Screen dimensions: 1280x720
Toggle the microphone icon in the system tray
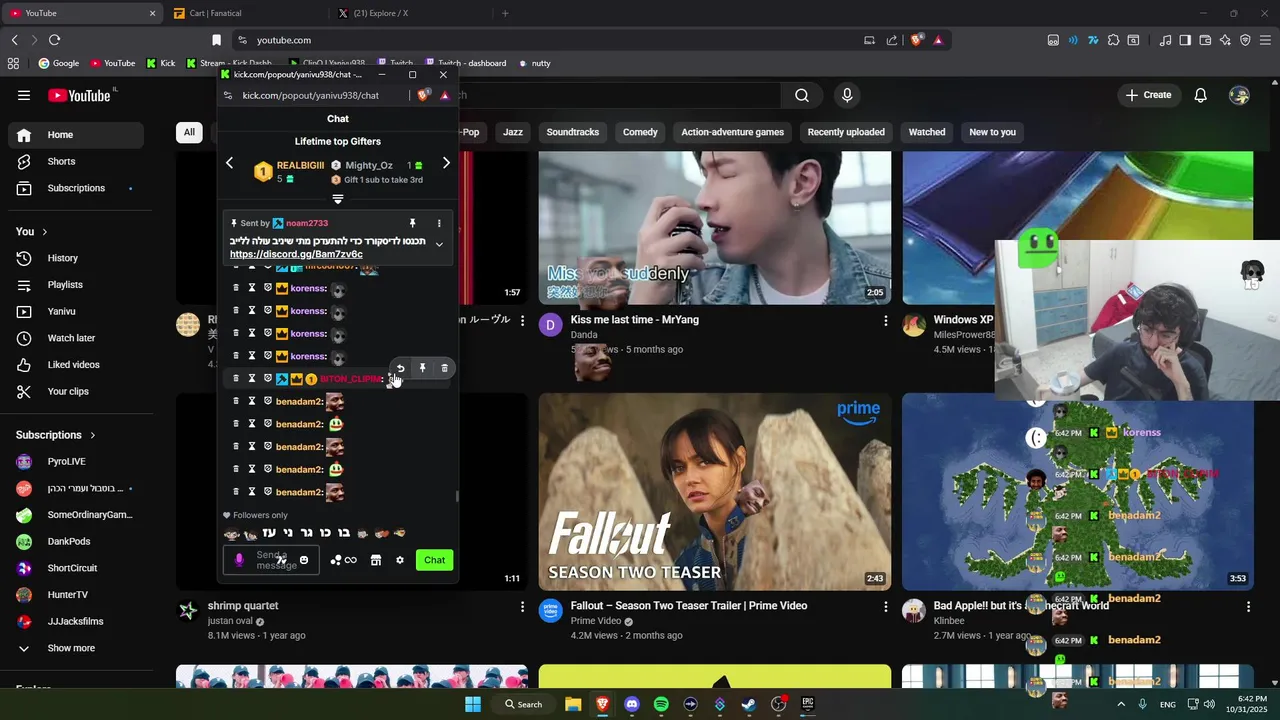[1142, 704]
